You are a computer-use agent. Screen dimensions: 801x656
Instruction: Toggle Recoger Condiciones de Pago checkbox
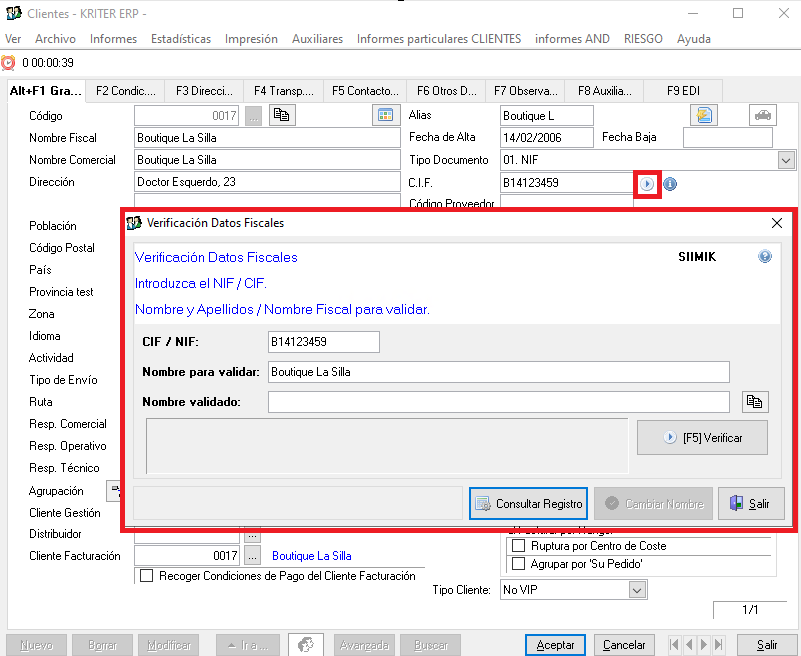point(147,576)
